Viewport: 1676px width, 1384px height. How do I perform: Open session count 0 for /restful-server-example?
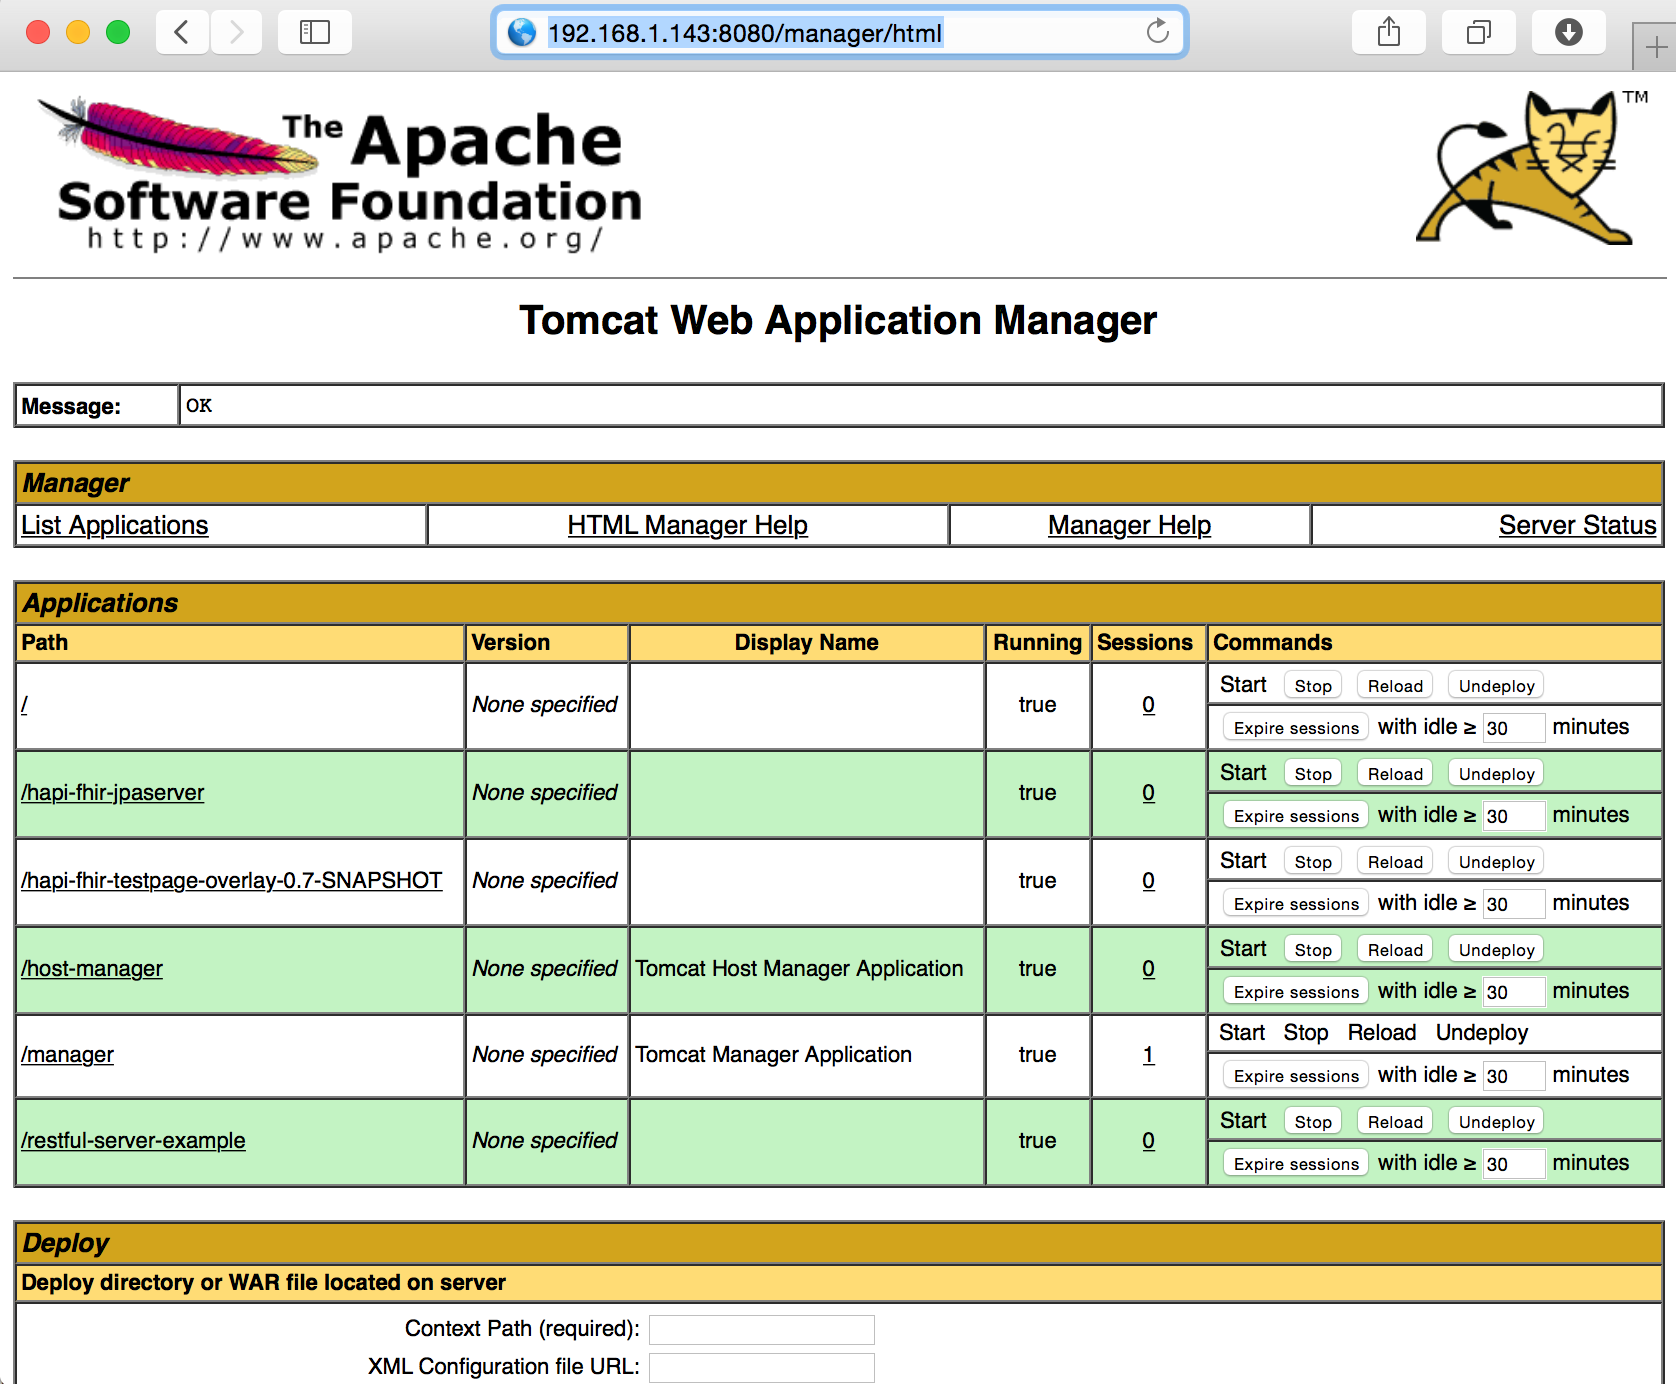tap(1148, 1141)
